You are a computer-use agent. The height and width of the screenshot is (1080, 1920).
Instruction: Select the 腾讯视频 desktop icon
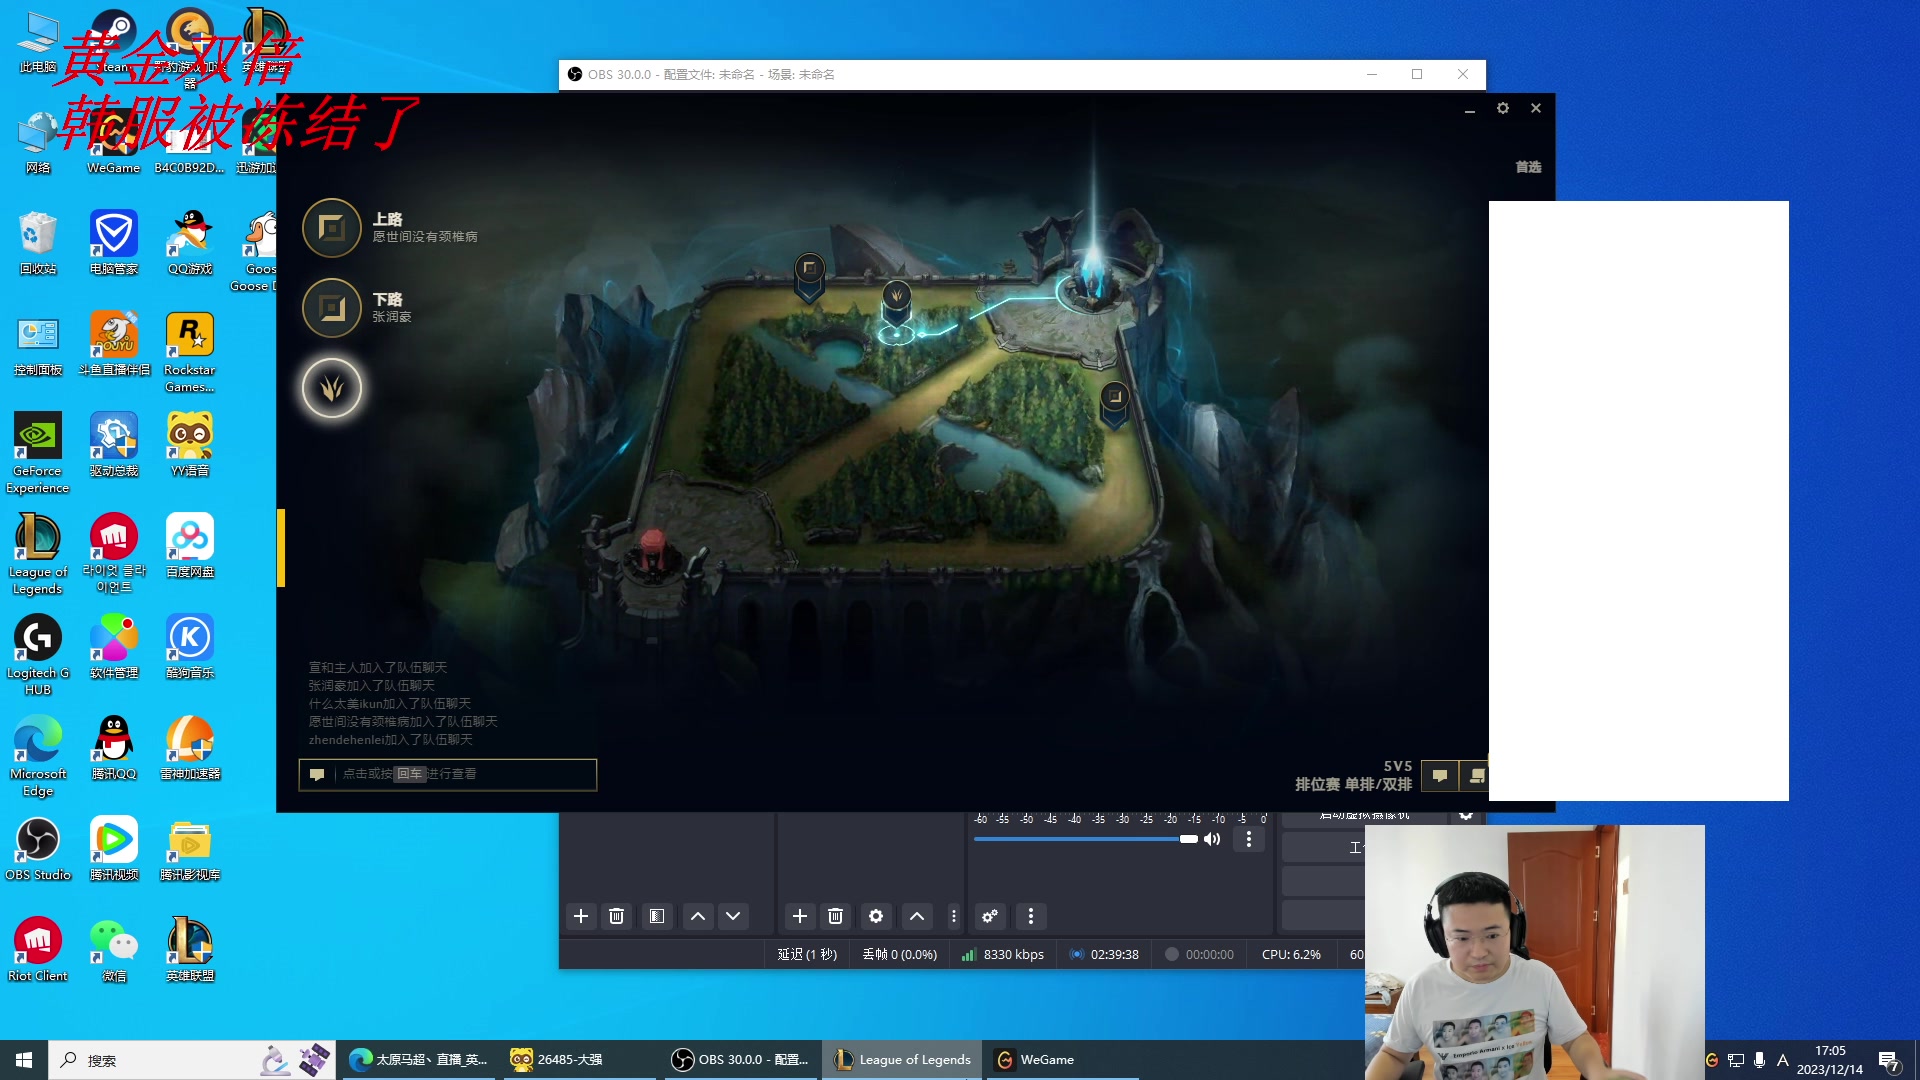[114, 849]
